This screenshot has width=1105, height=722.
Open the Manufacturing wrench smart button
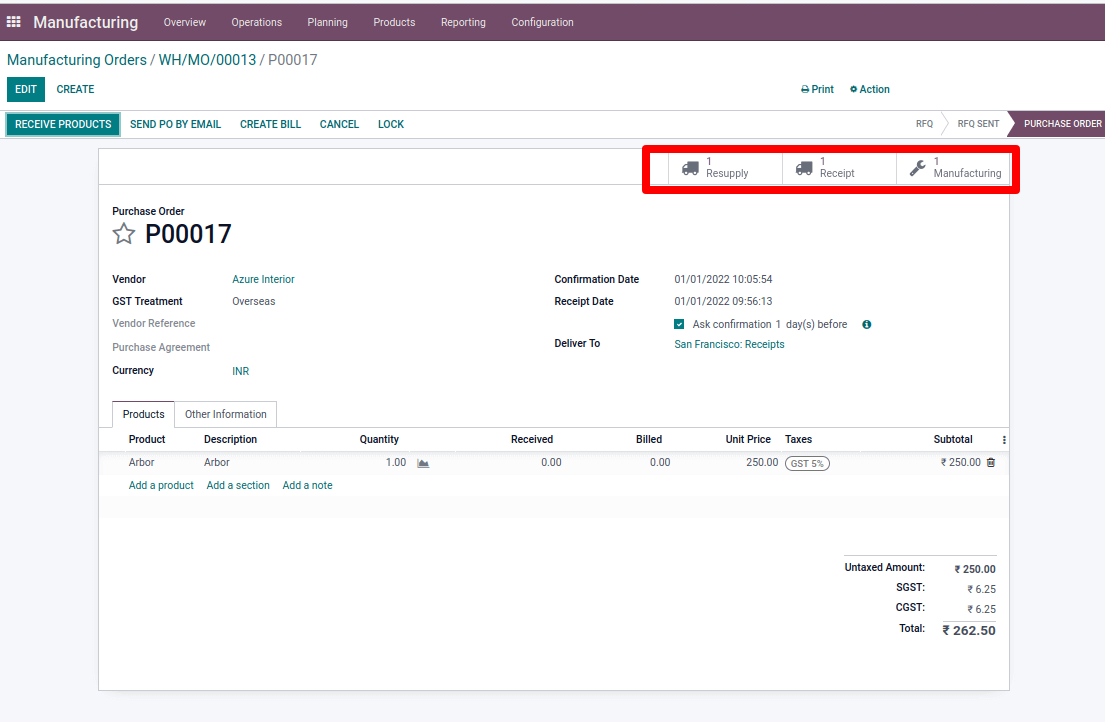click(953, 168)
